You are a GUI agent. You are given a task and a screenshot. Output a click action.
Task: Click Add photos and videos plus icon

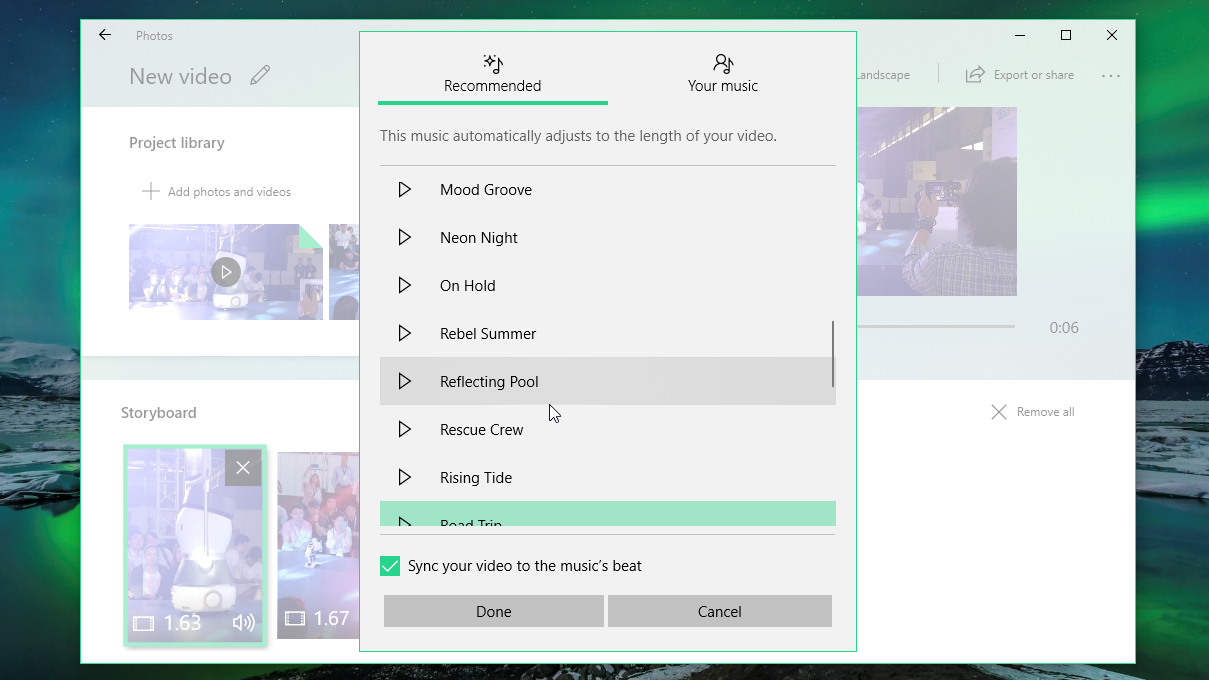pyautogui.click(x=150, y=191)
